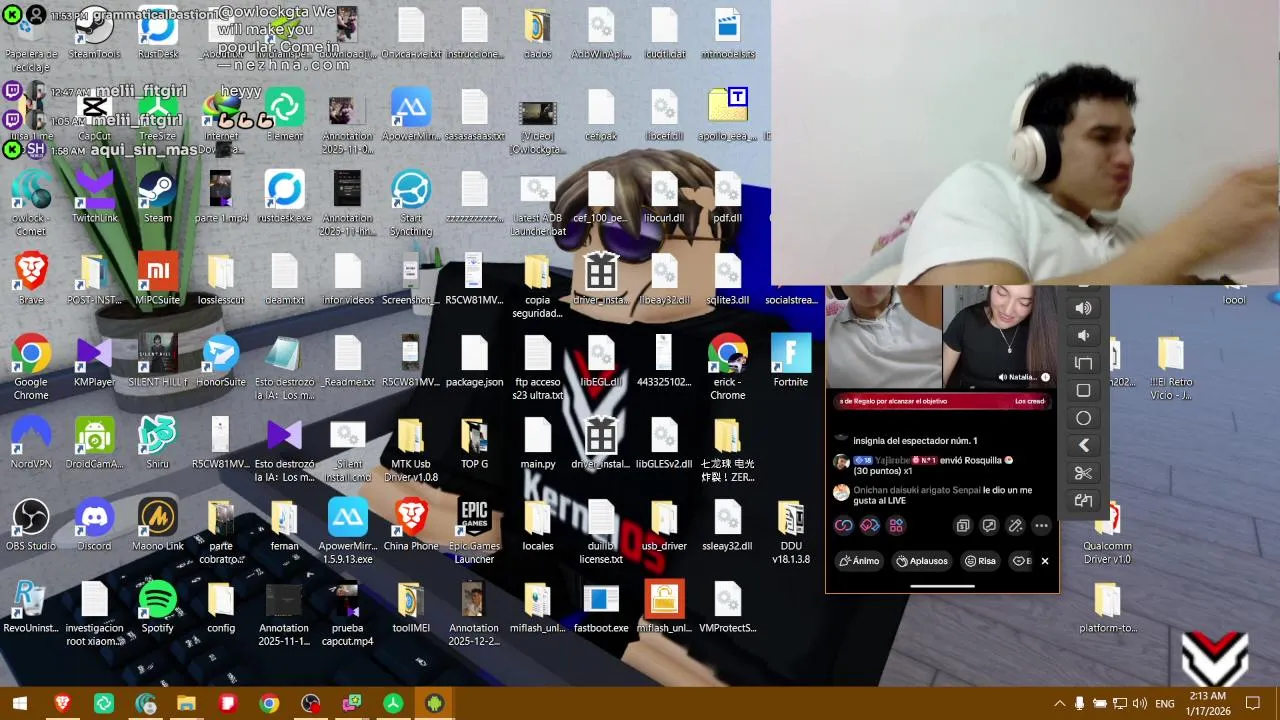Screen dimensions: 1280x720
Task: Open the notification center in the taskbar
Action: tap(1252, 704)
